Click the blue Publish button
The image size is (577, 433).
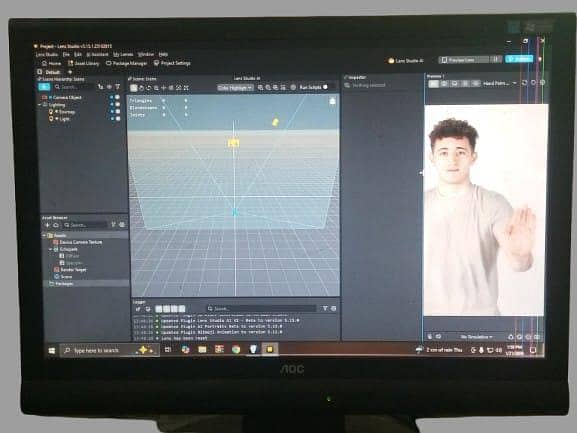point(519,59)
